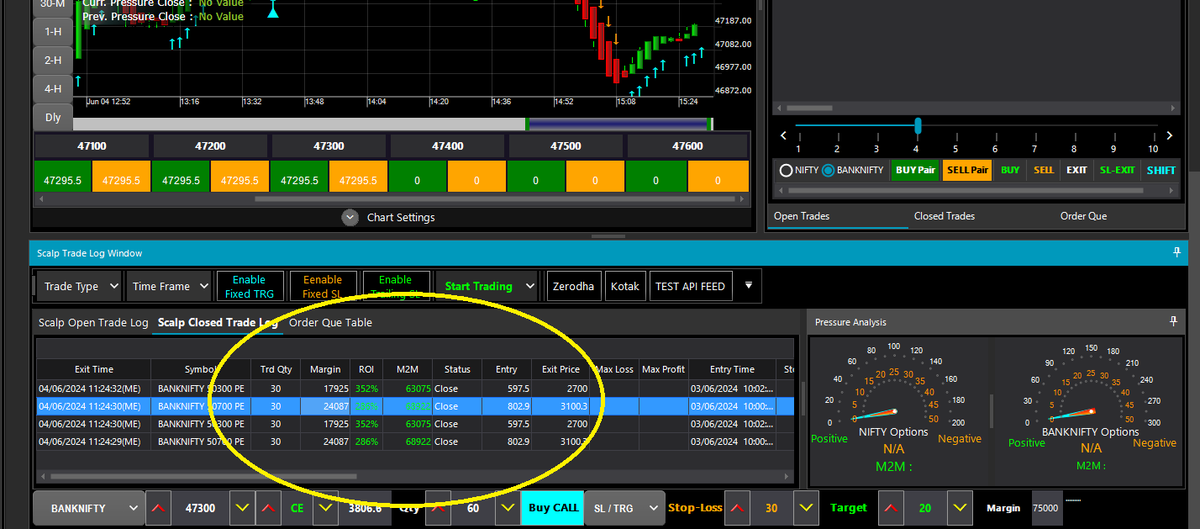Click the left arrow of the 1-10 slider
This screenshot has width=1200, height=529.
coord(783,135)
